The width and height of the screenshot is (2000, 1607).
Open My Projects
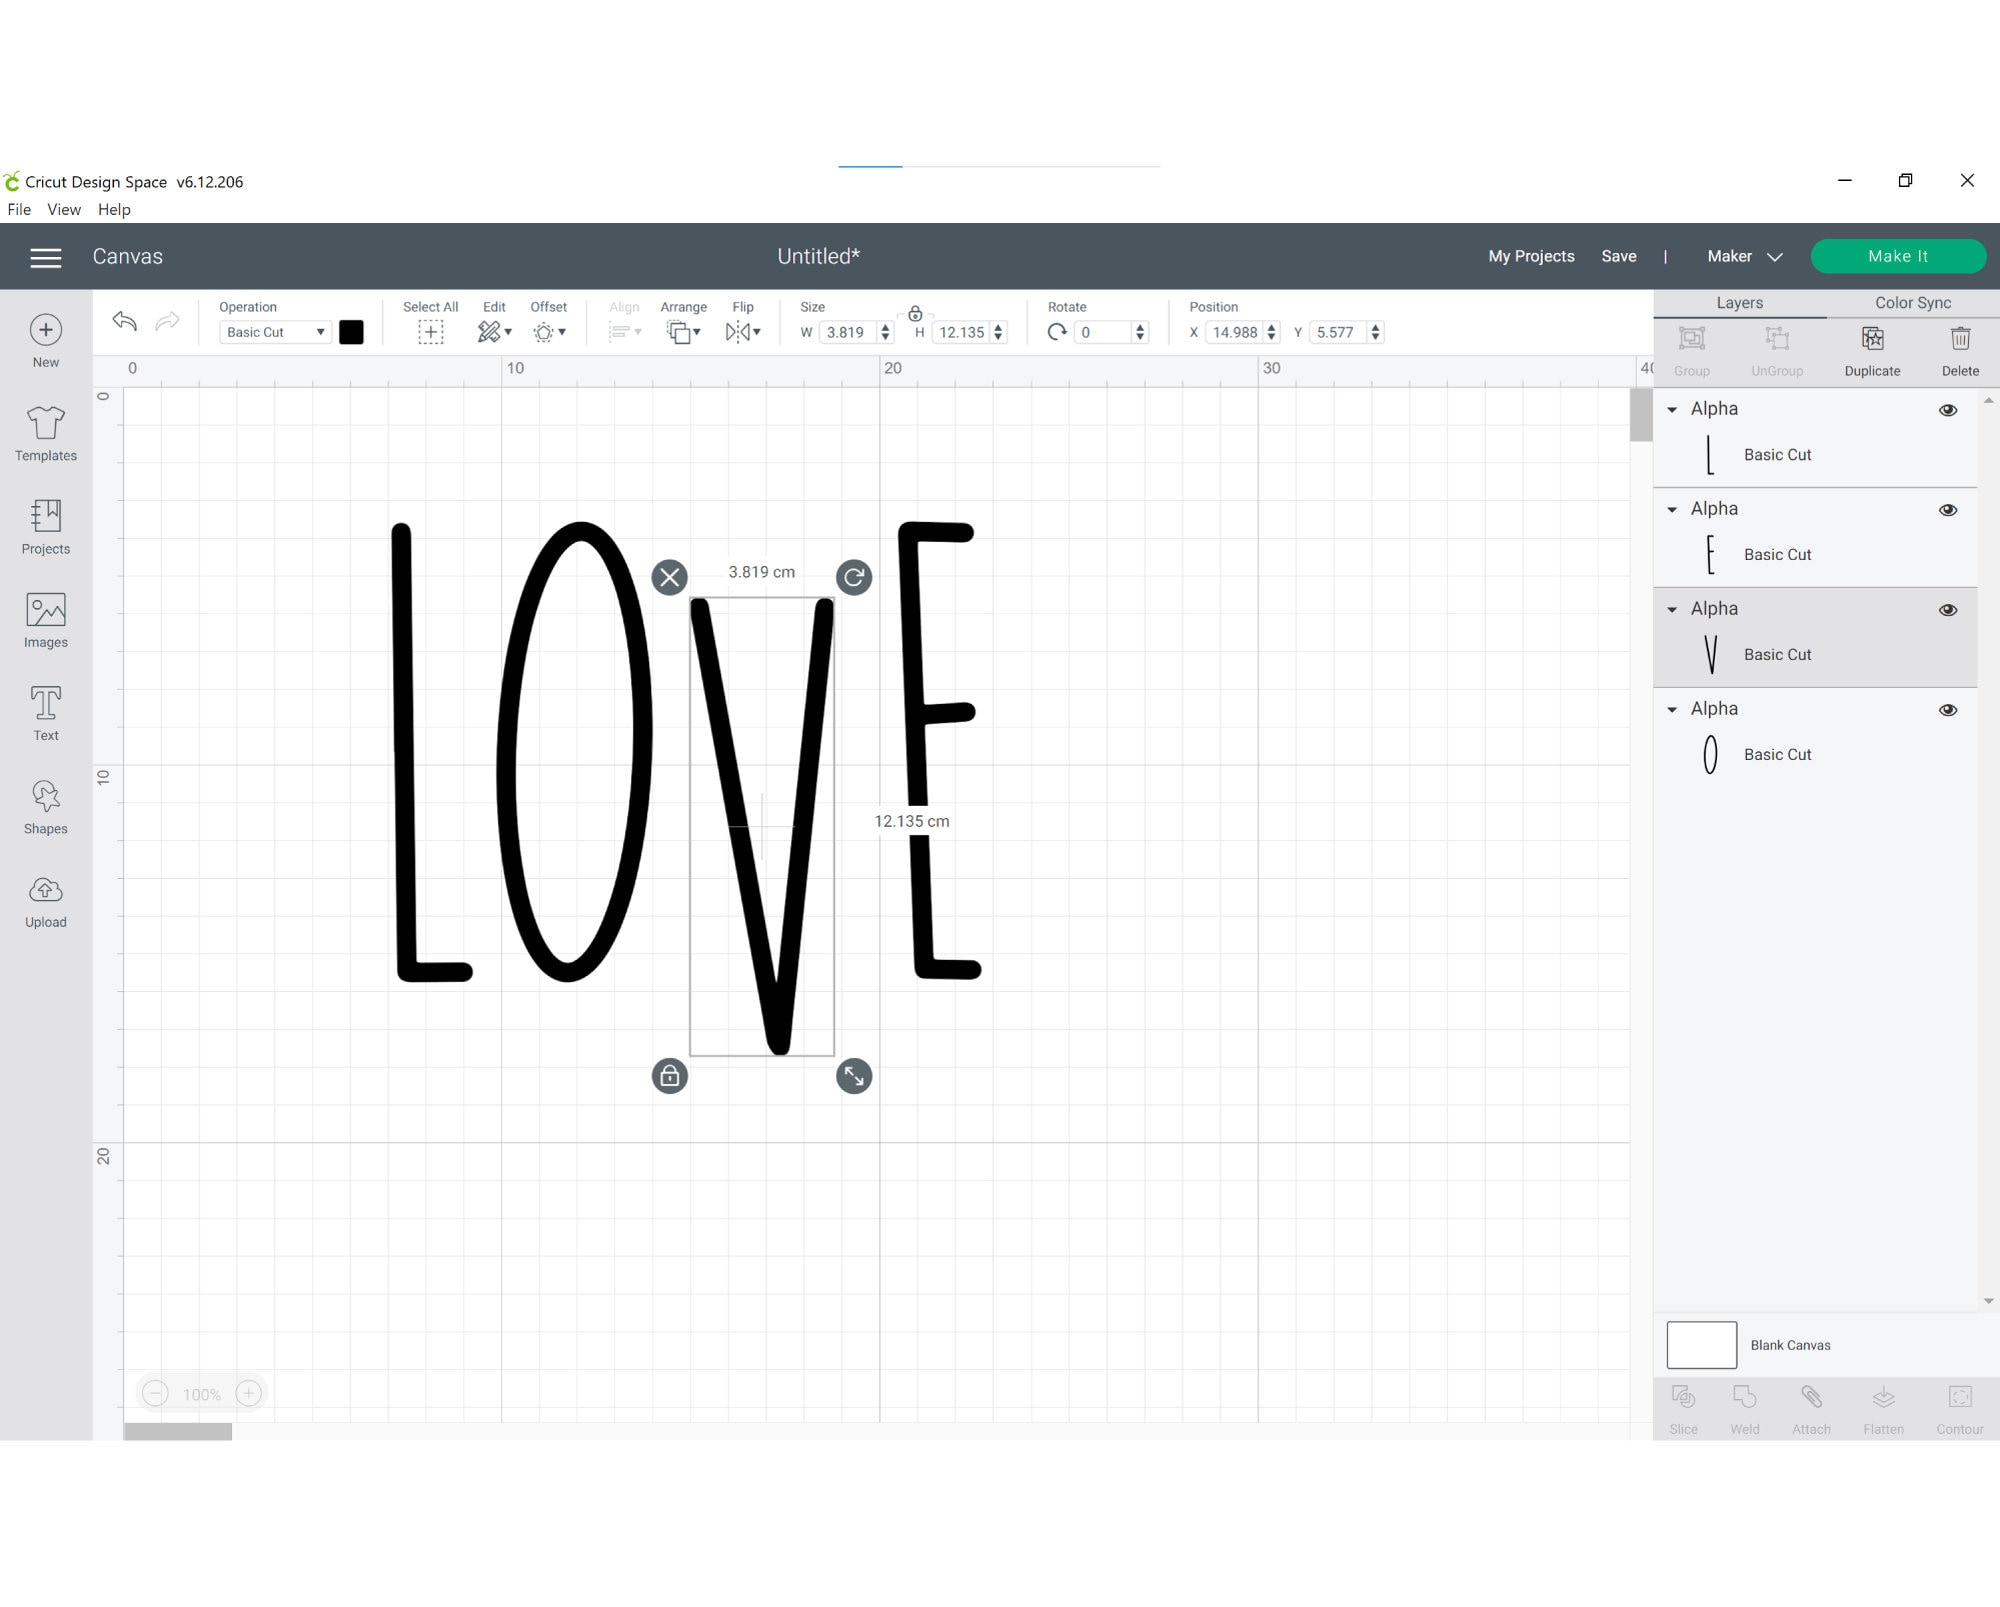[x=1531, y=257]
